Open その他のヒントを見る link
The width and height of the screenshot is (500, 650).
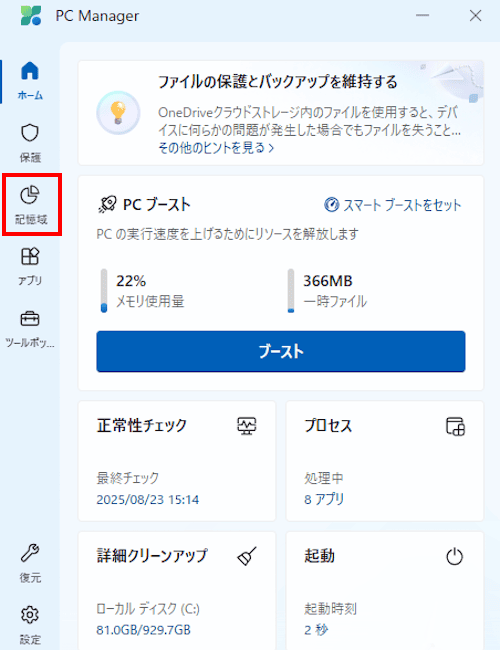[216, 148]
